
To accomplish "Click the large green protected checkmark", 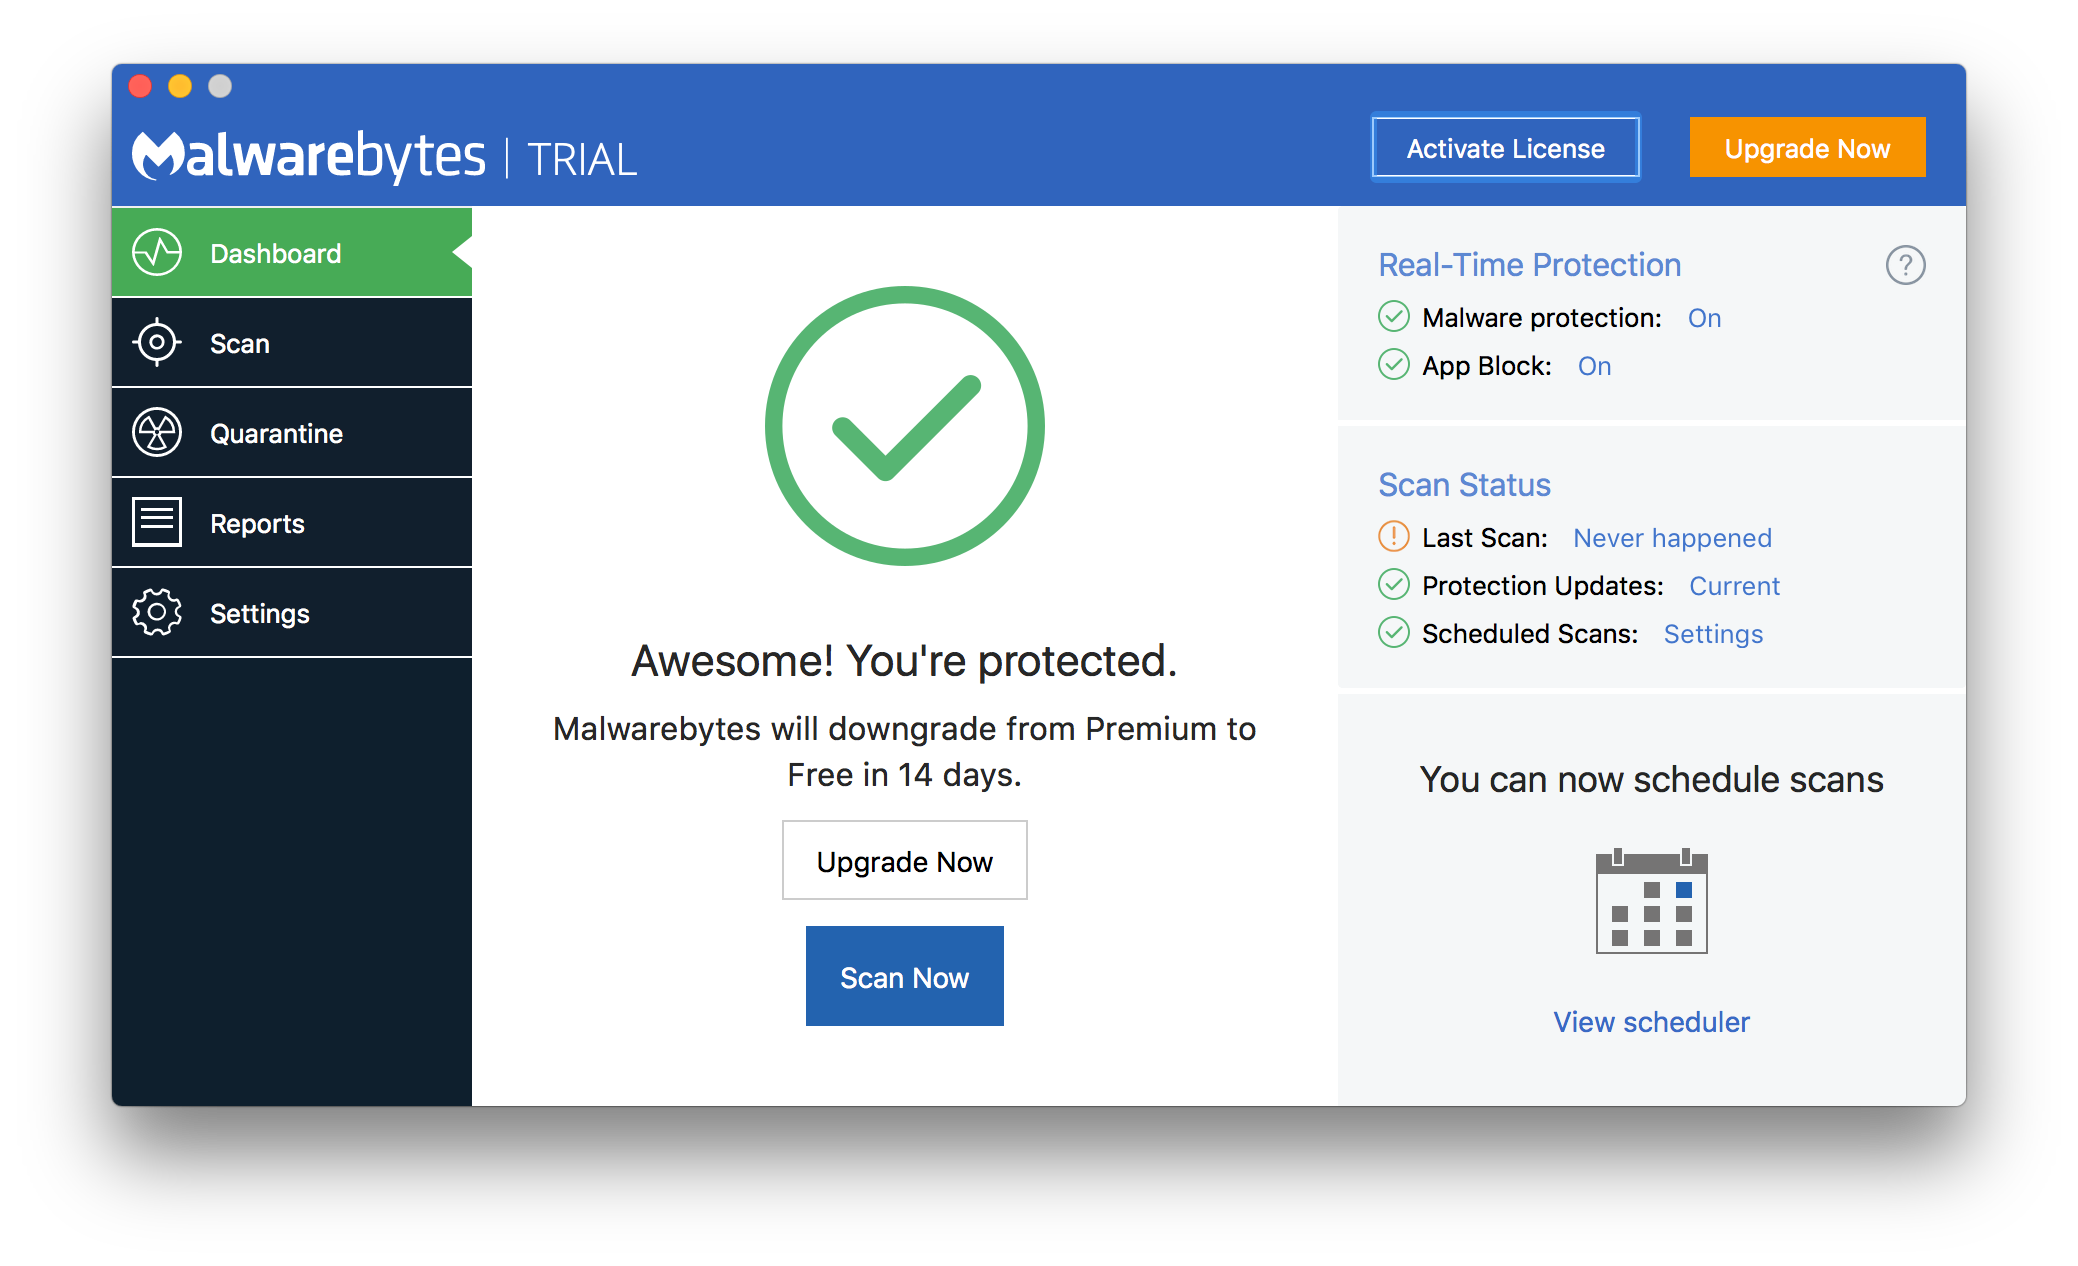I will coord(904,426).
